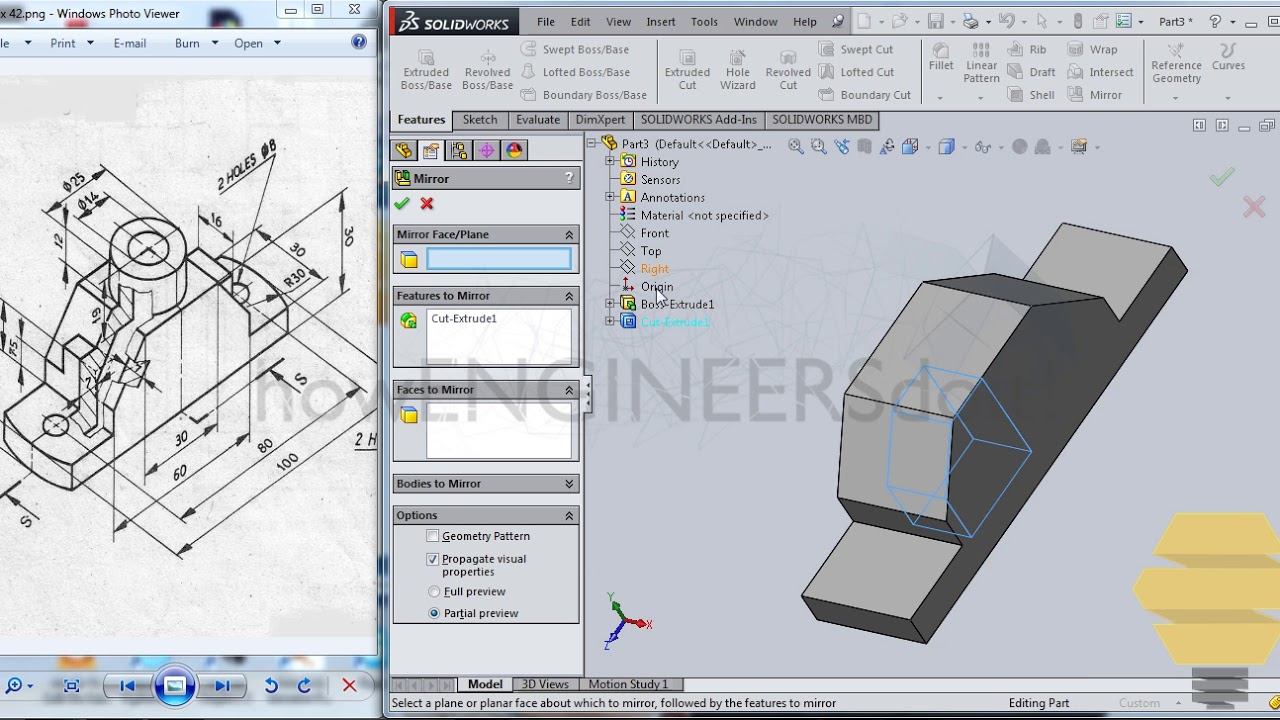
Task: Choose the Swept Cut command
Action: coord(856,49)
